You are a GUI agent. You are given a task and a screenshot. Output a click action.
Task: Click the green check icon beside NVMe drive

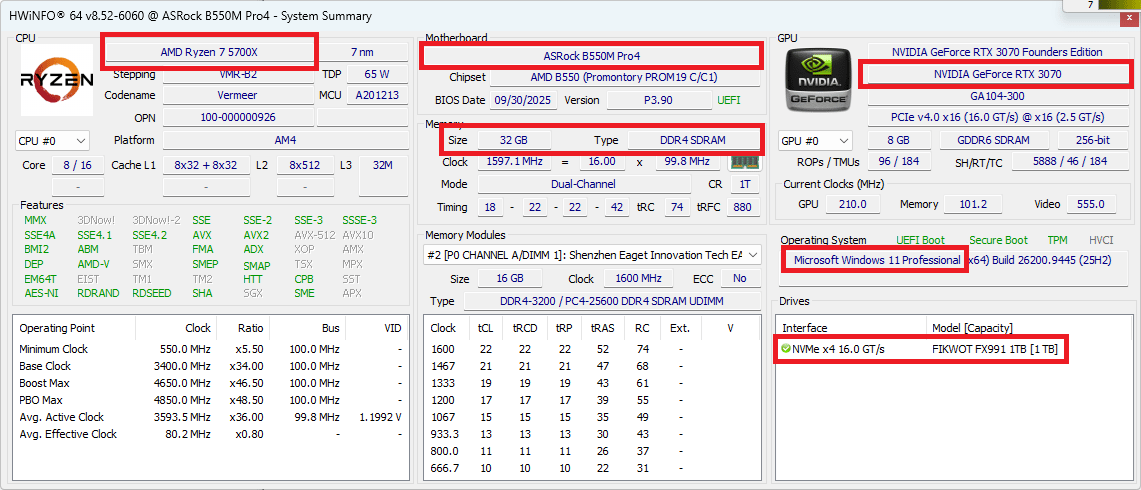coord(786,349)
